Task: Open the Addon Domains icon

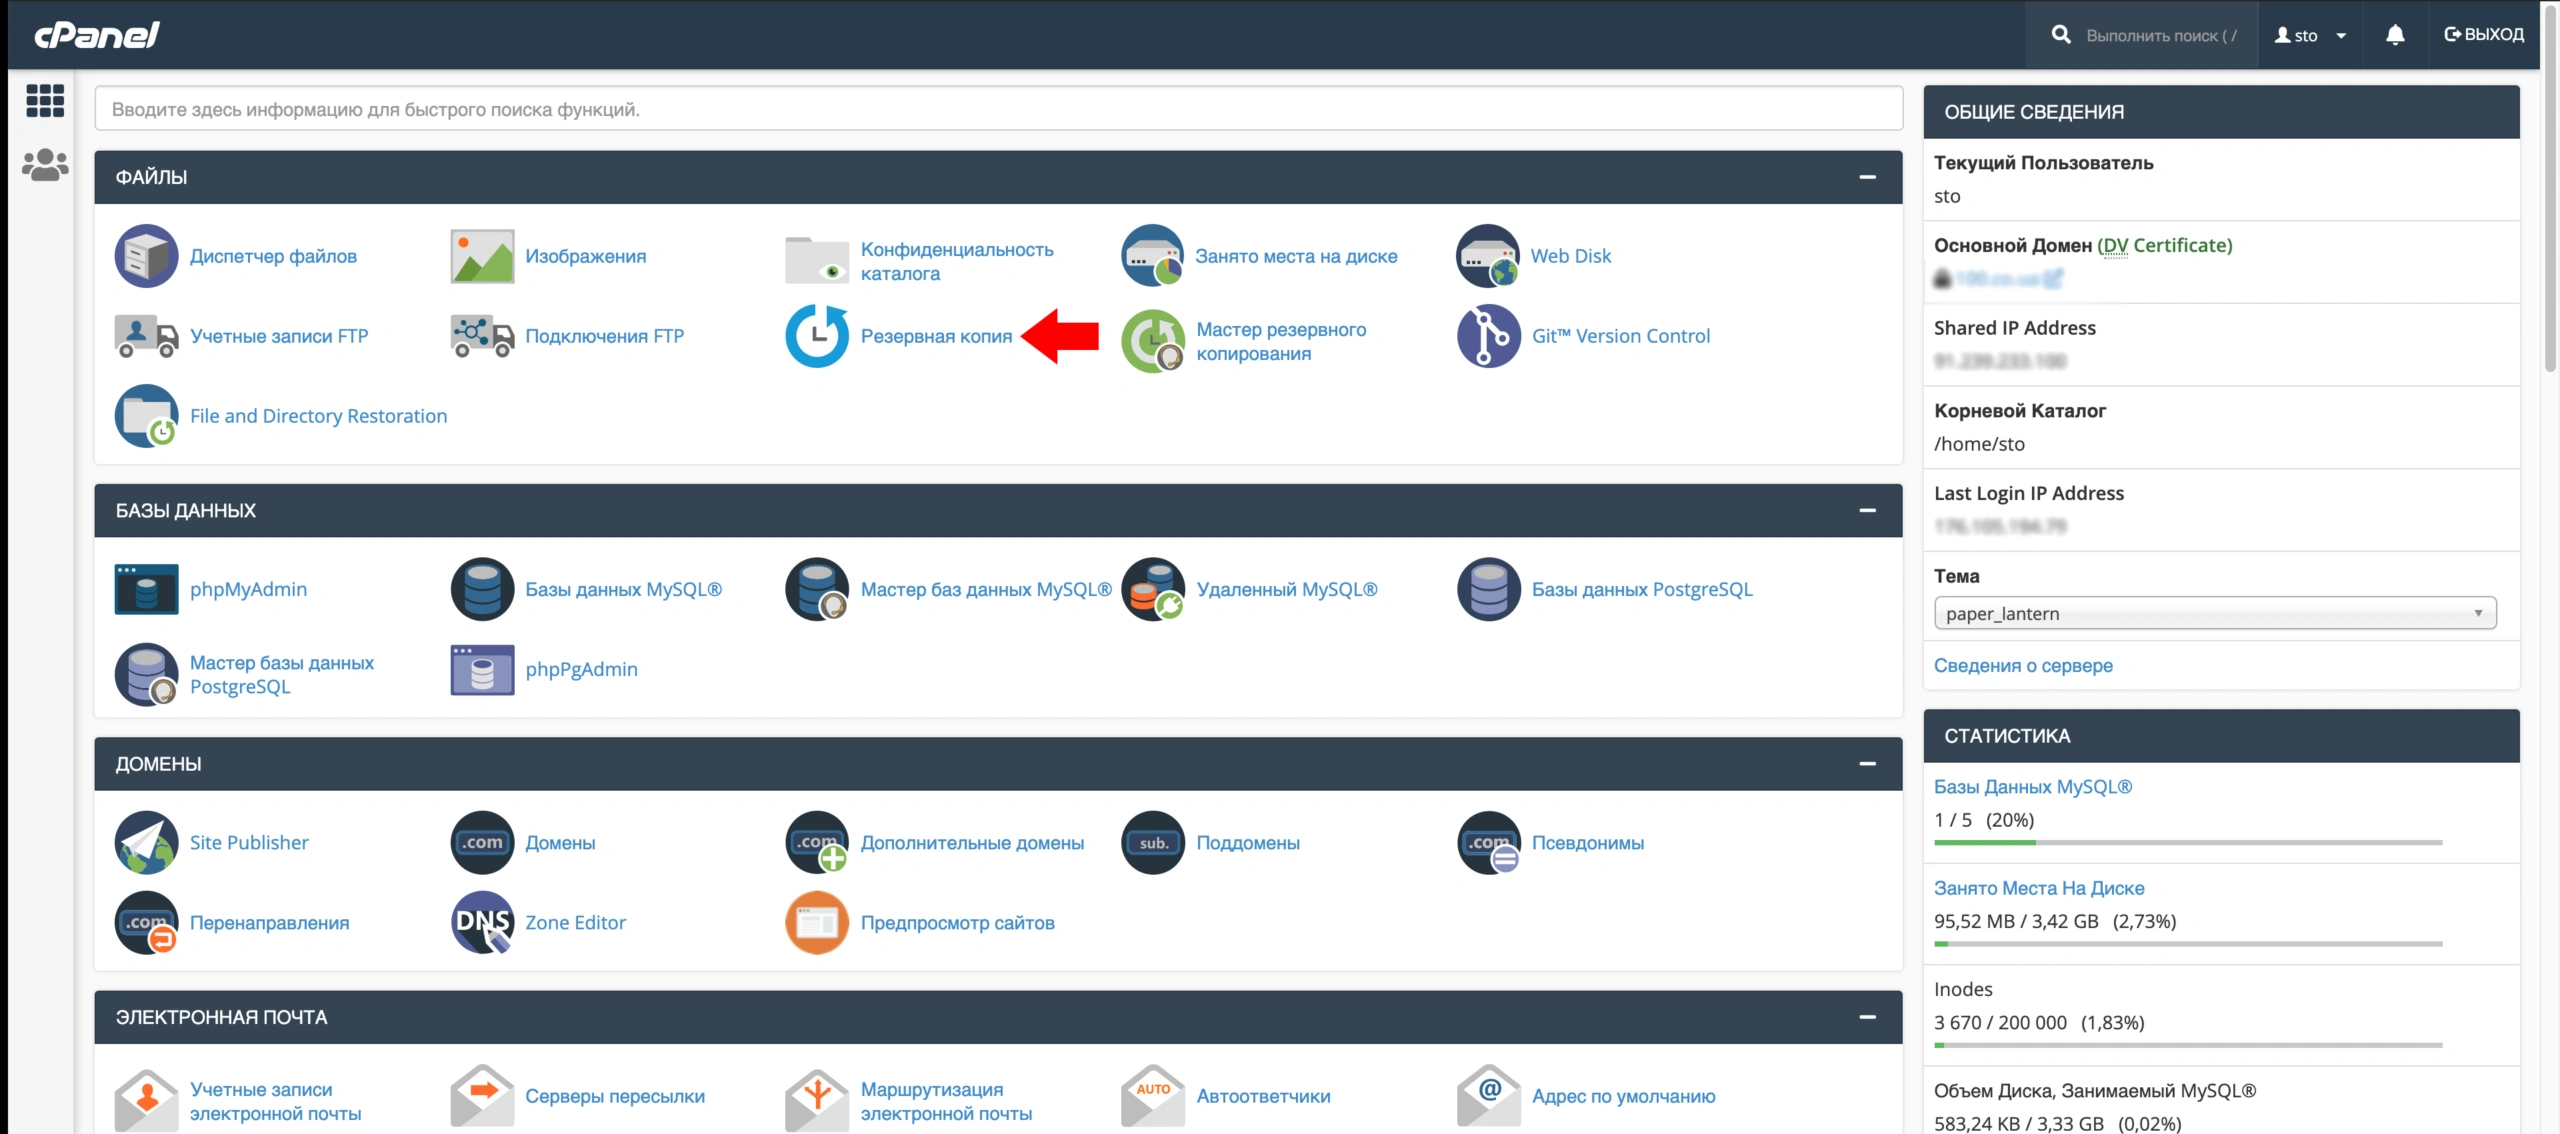Action: tap(817, 842)
